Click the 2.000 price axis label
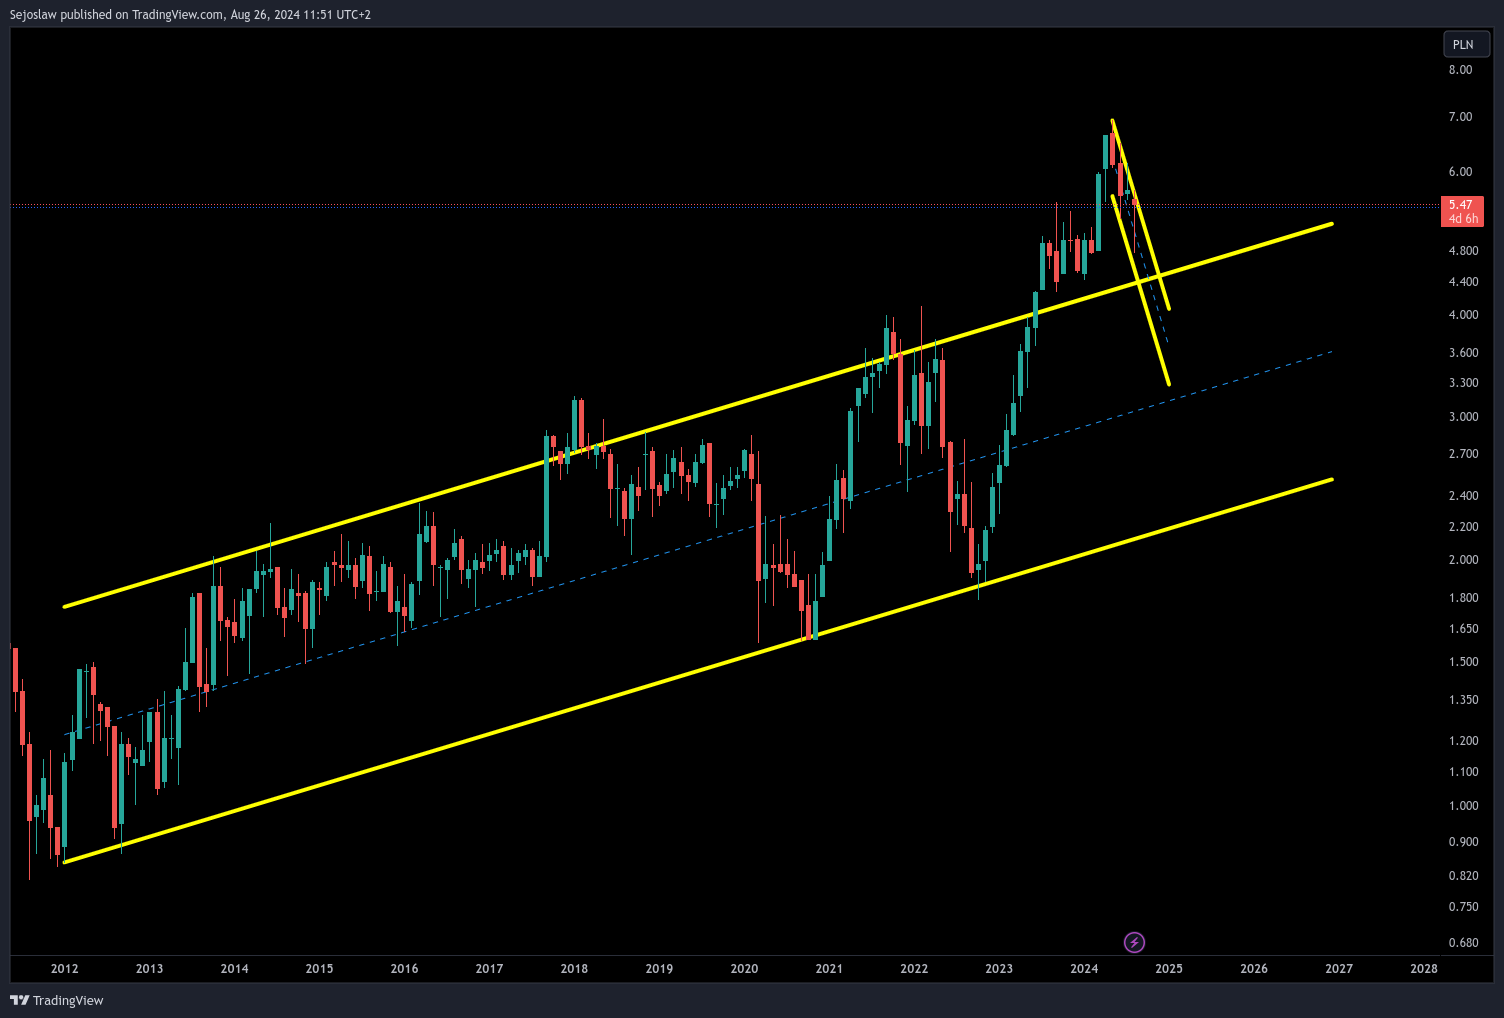The image size is (1504, 1018). point(1463,560)
